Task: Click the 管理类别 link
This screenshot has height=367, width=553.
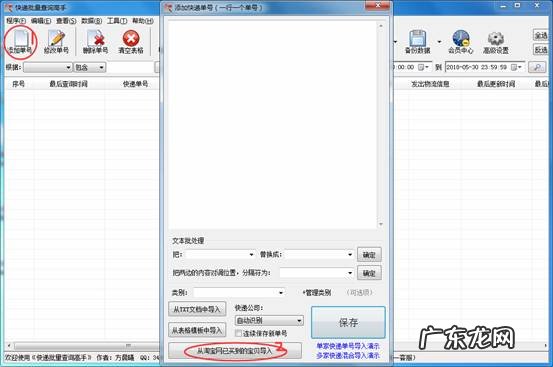Action: click(317, 292)
